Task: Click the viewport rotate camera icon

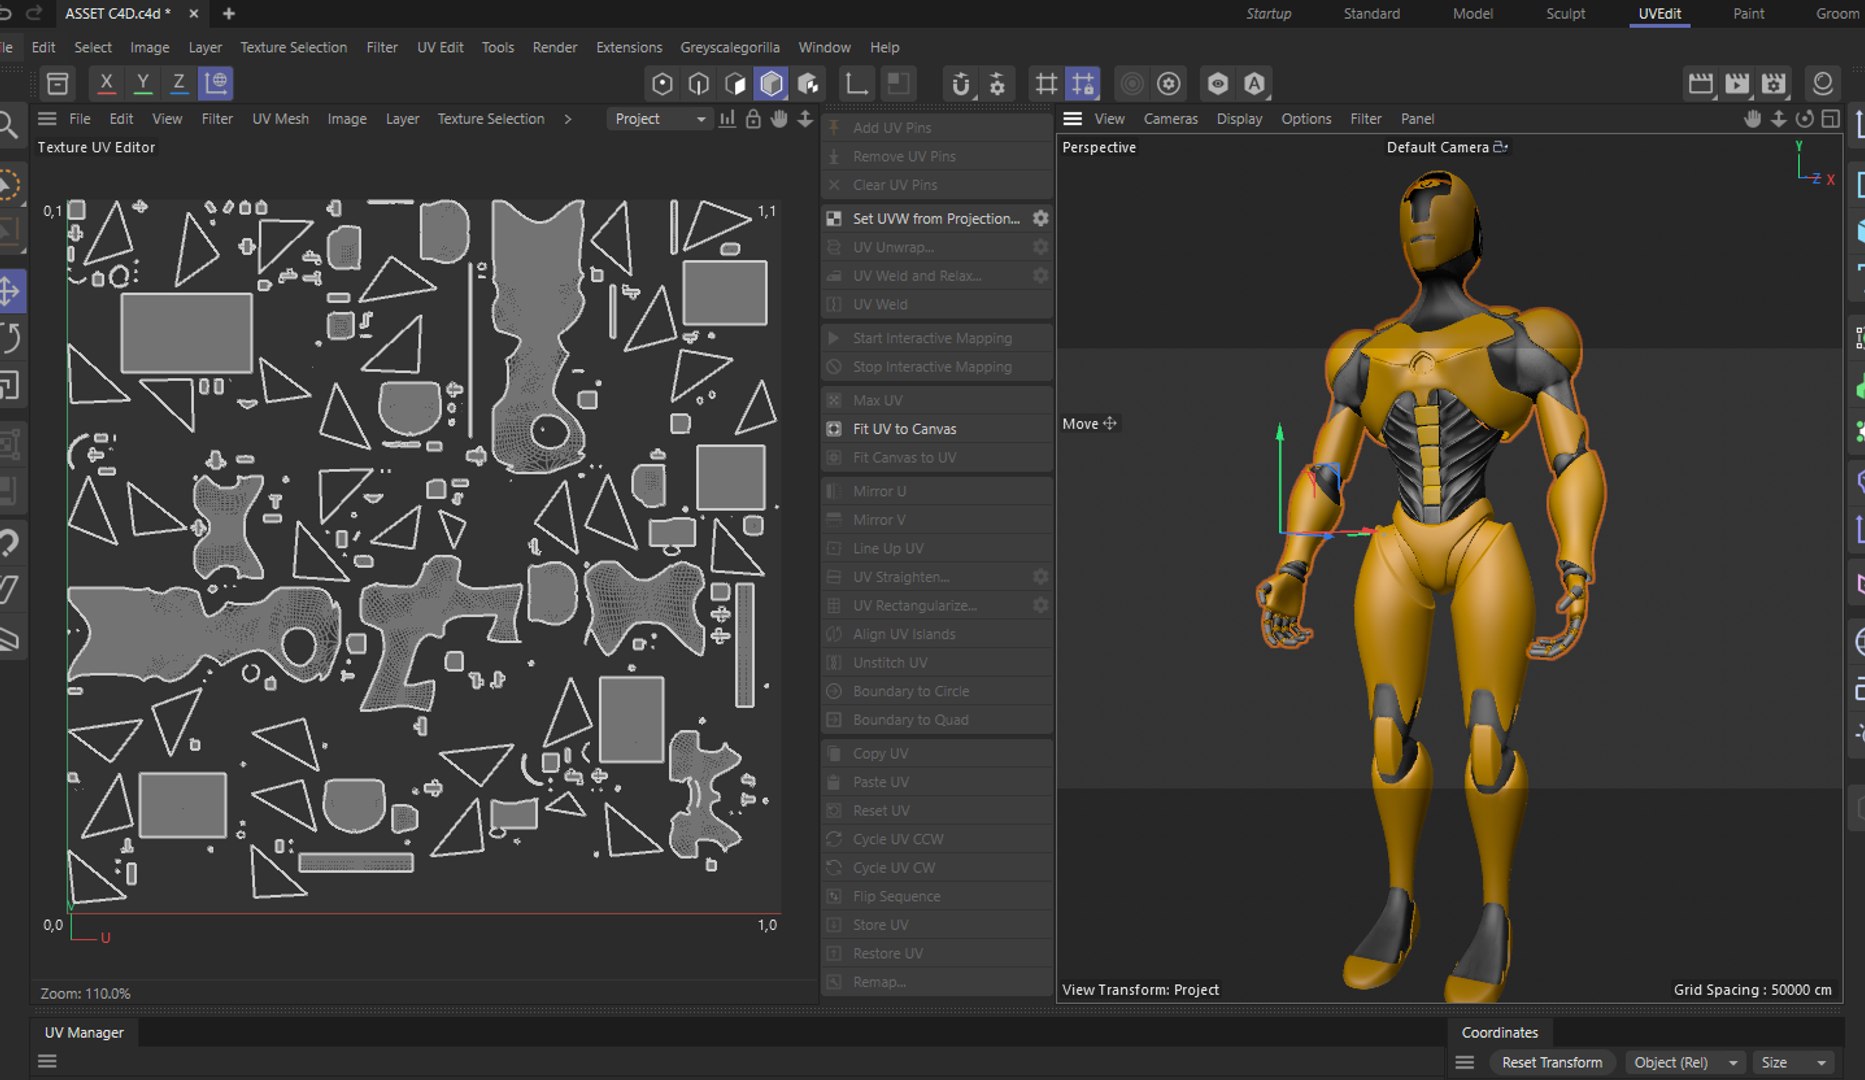Action: [1804, 119]
